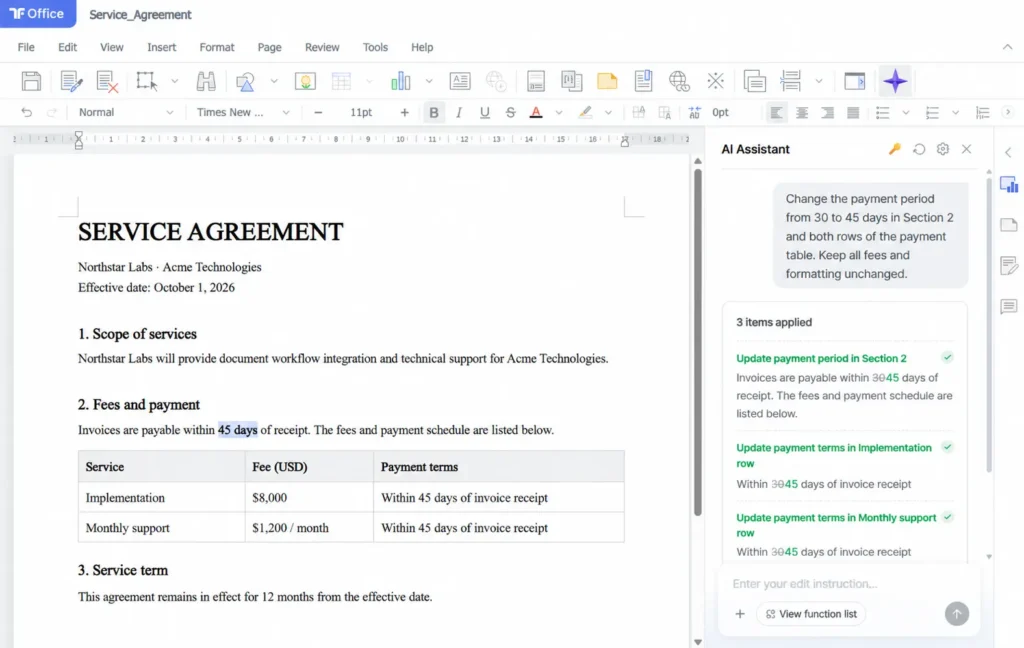Expand the chart dropdown arrow
The width and height of the screenshot is (1024, 648).
(x=429, y=82)
